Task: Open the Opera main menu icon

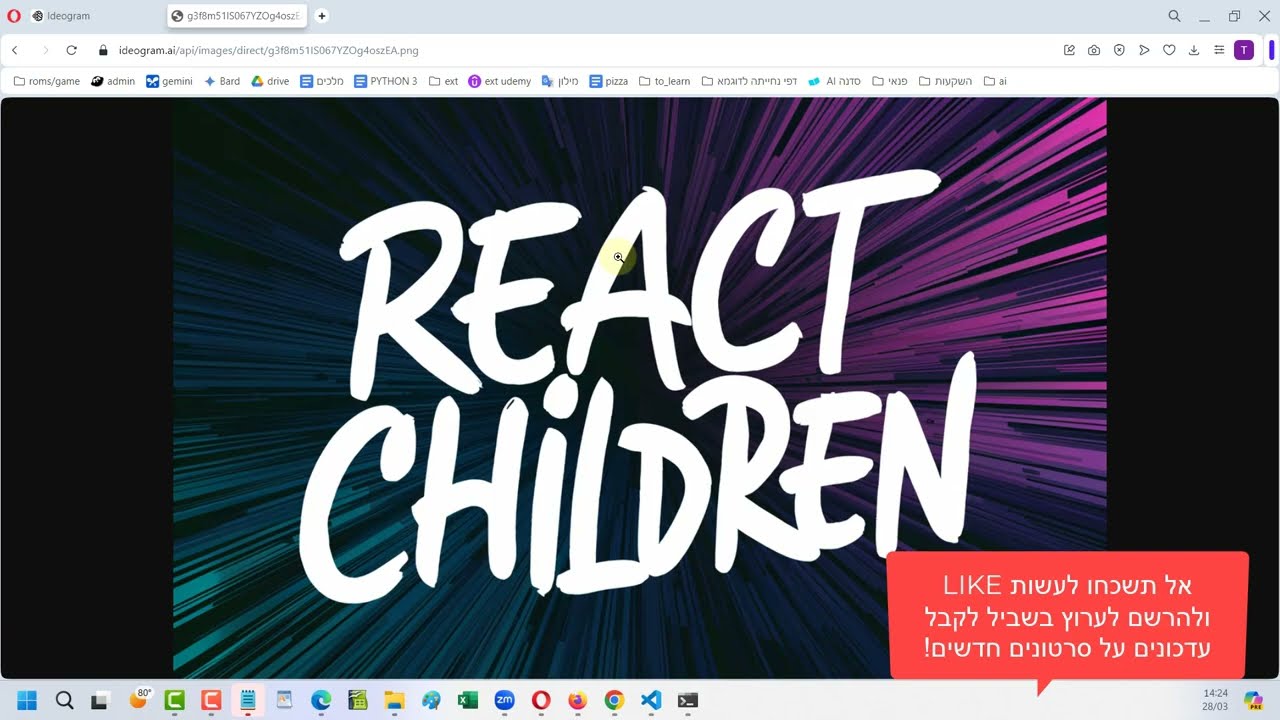Action: 14,16
